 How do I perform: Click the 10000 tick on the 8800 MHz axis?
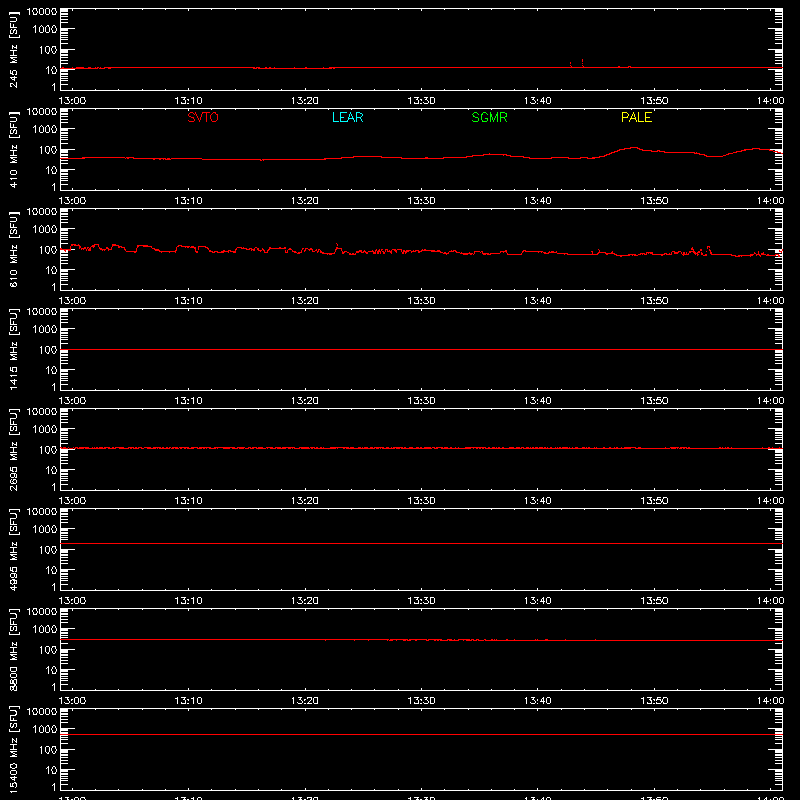click(42, 612)
